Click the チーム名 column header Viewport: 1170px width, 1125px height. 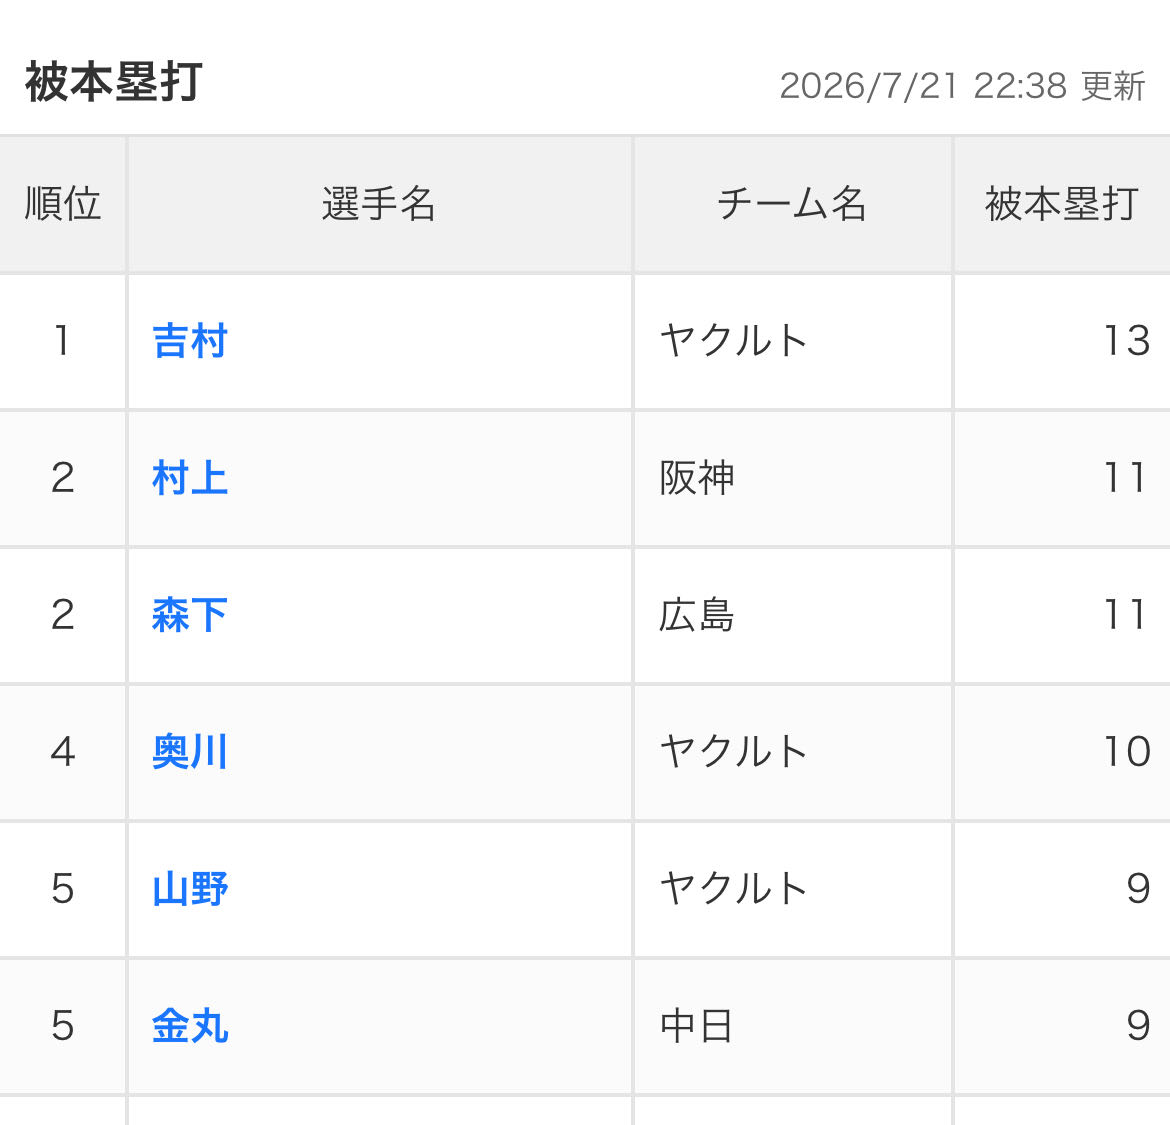click(x=792, y=204)
